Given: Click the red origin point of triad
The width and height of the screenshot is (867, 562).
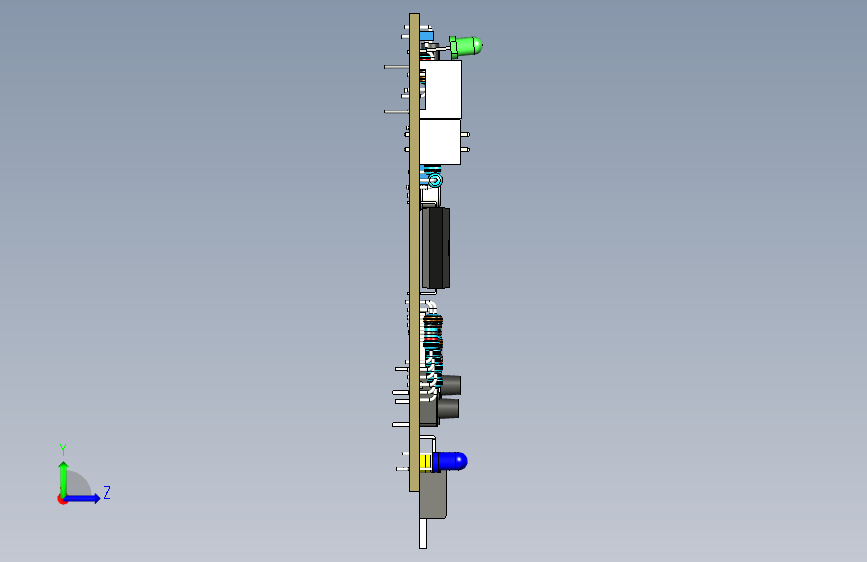Looking at the screenshot, I should (62, 499).
